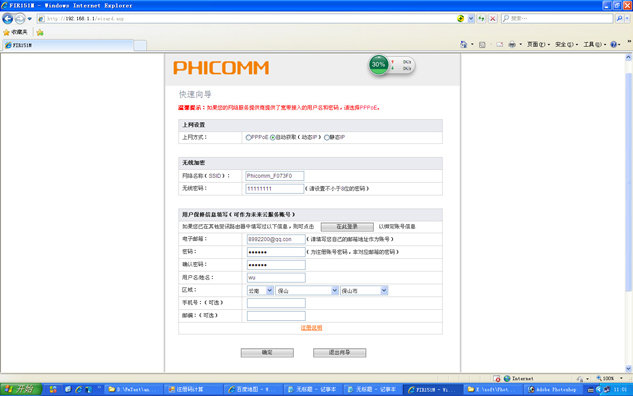Click the Favorites star icon

pyautogui.click(x=6, y=32)
